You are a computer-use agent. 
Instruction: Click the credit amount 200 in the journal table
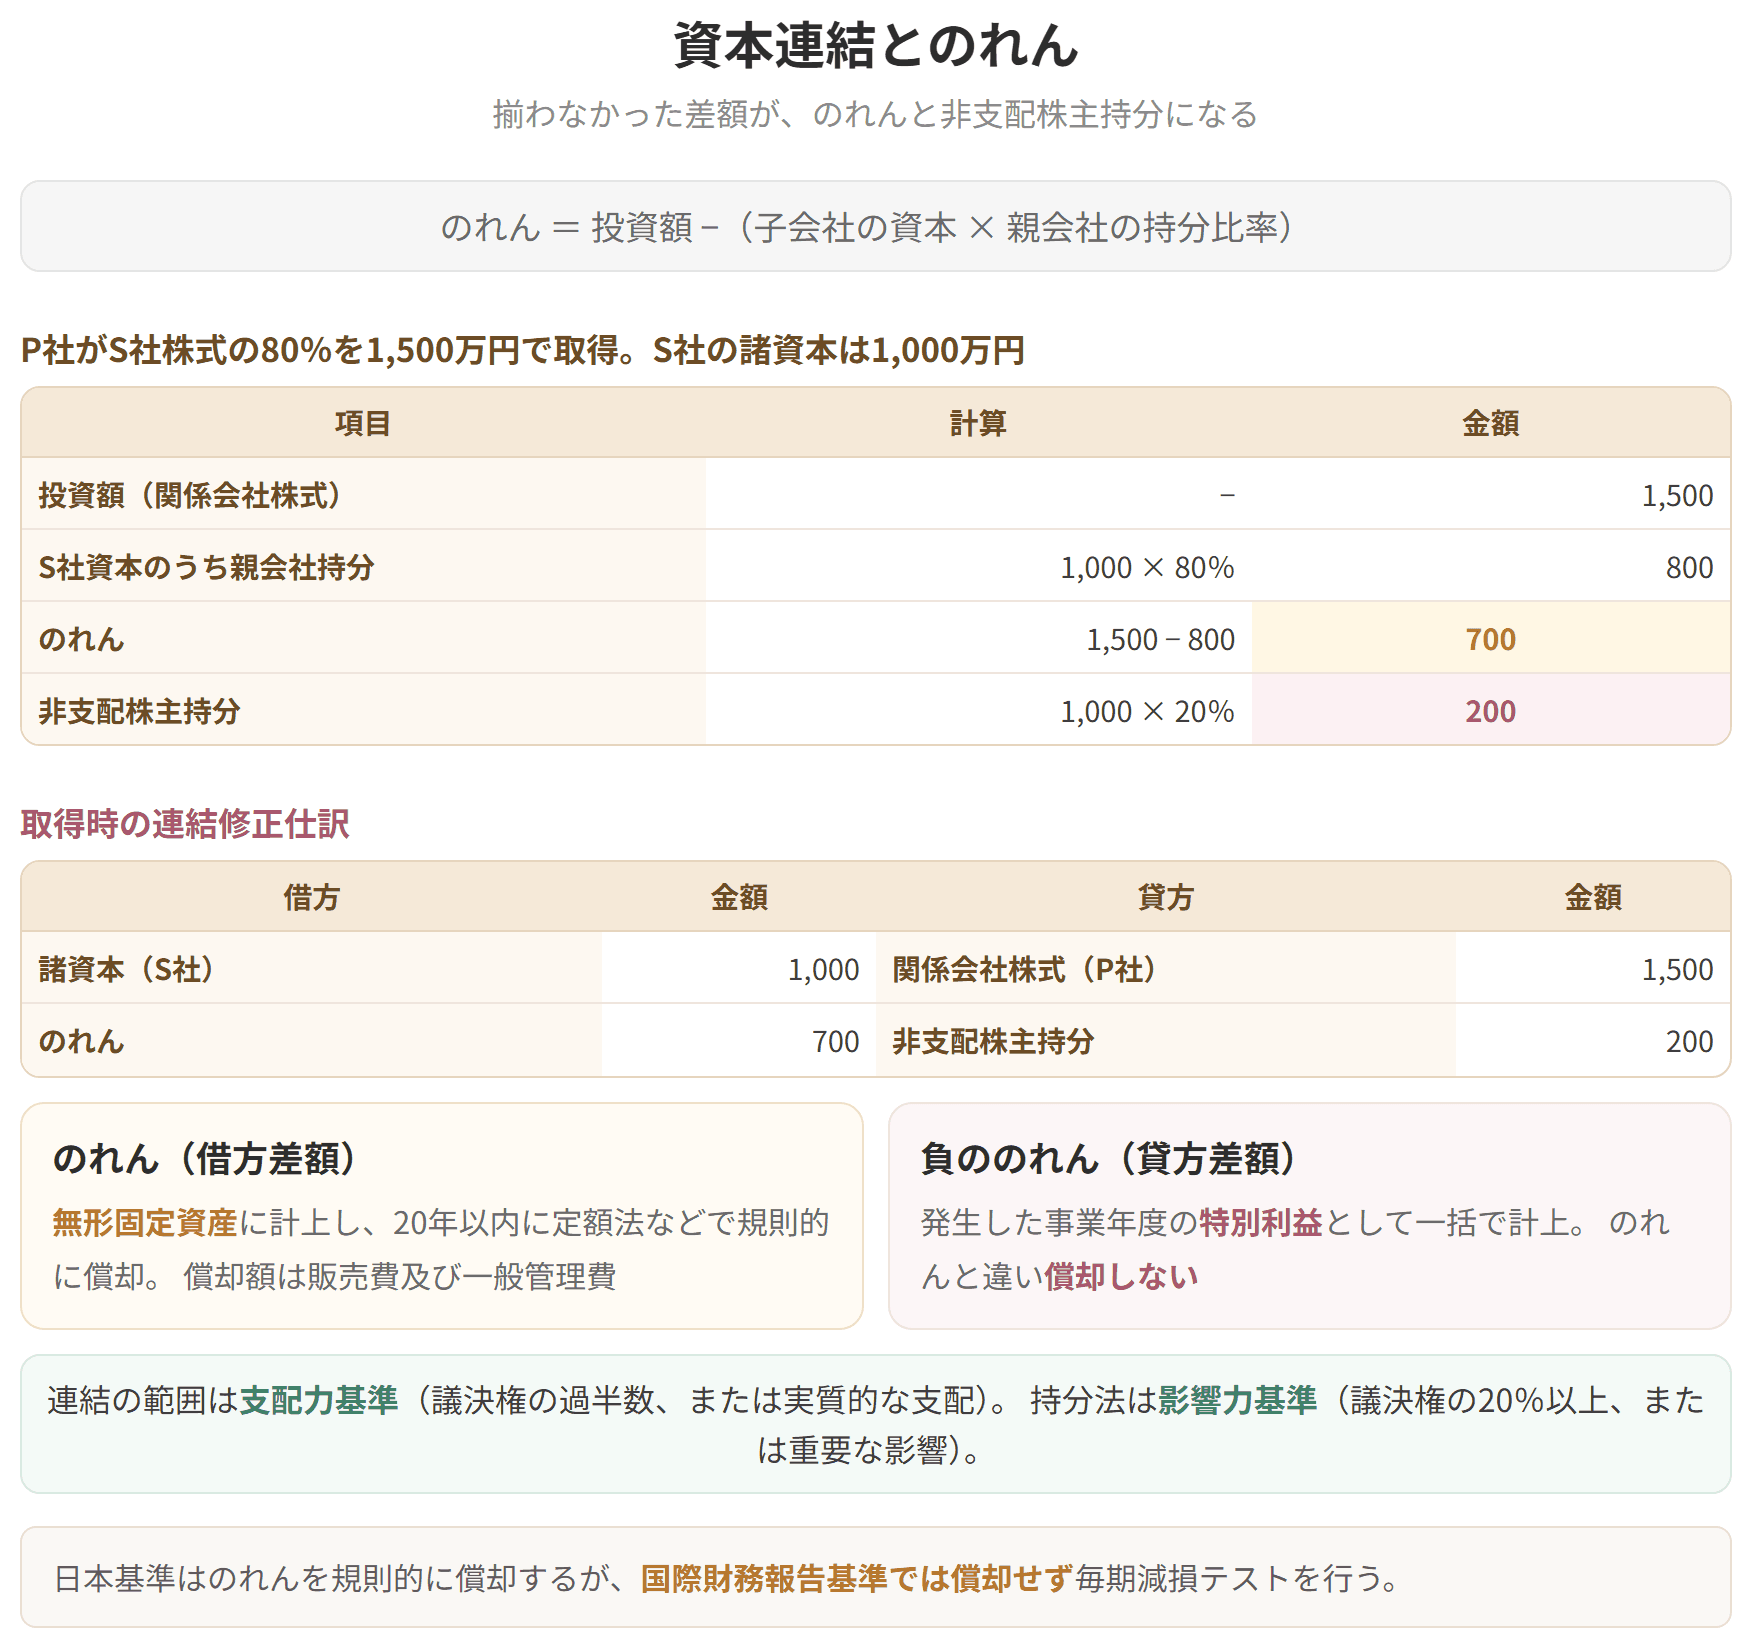[1689, 1041]
